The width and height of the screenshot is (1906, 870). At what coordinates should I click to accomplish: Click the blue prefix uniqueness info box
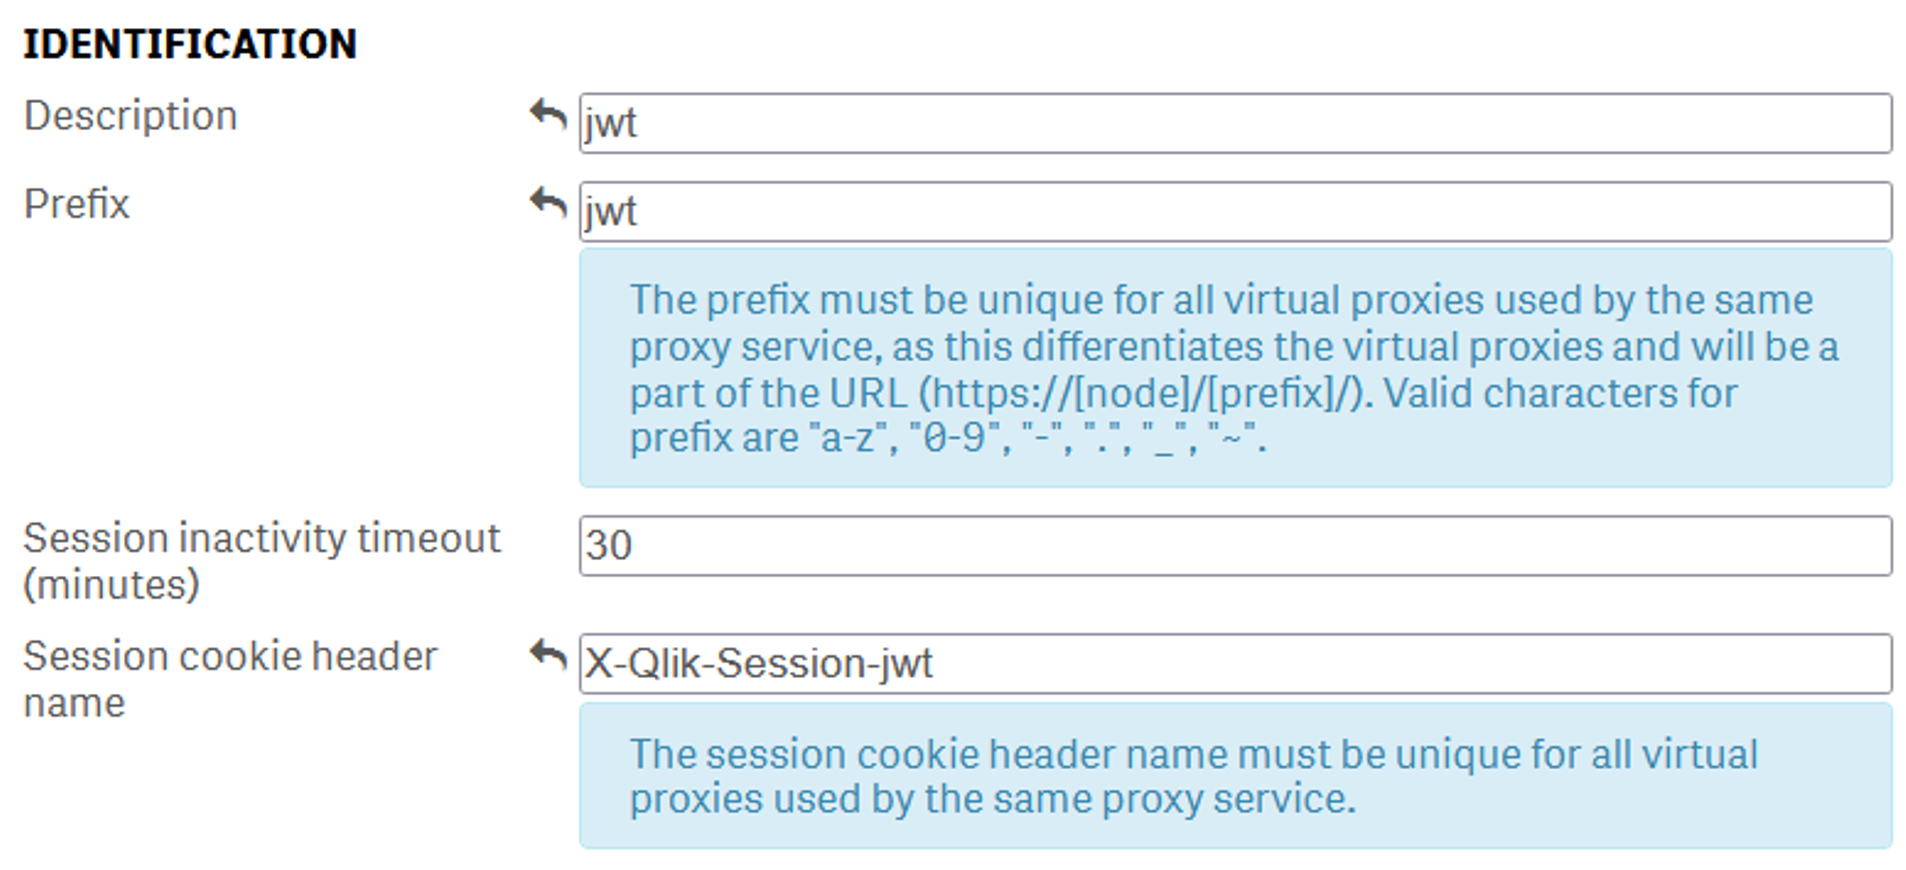coord(1234,368)
